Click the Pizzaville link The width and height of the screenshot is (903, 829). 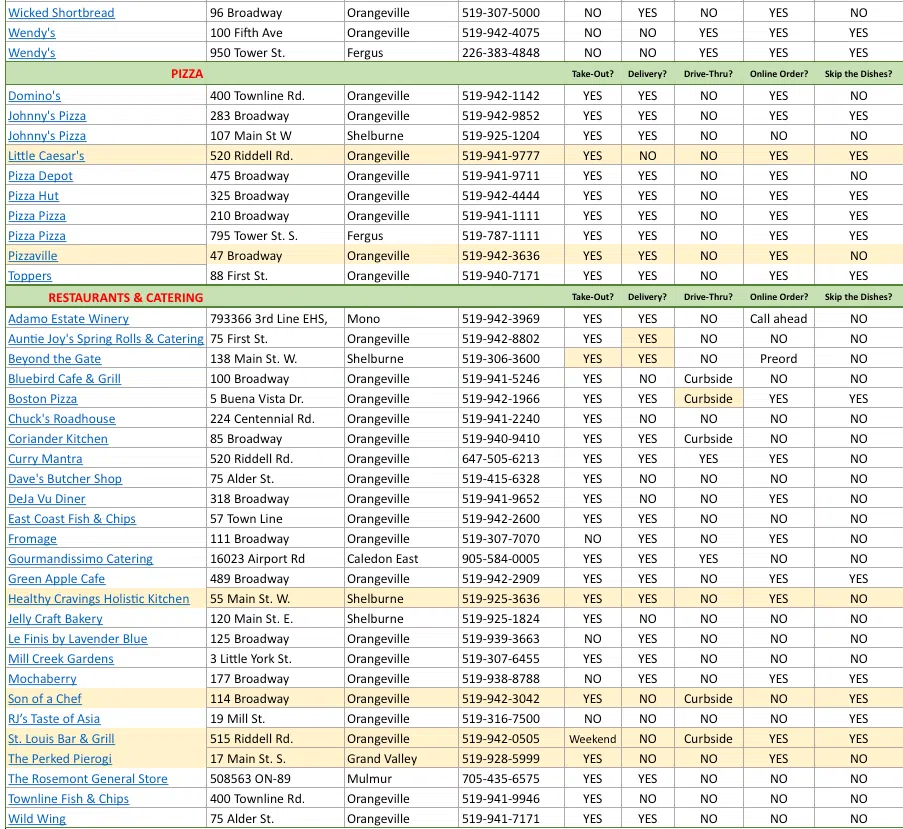tap(33, 256)
